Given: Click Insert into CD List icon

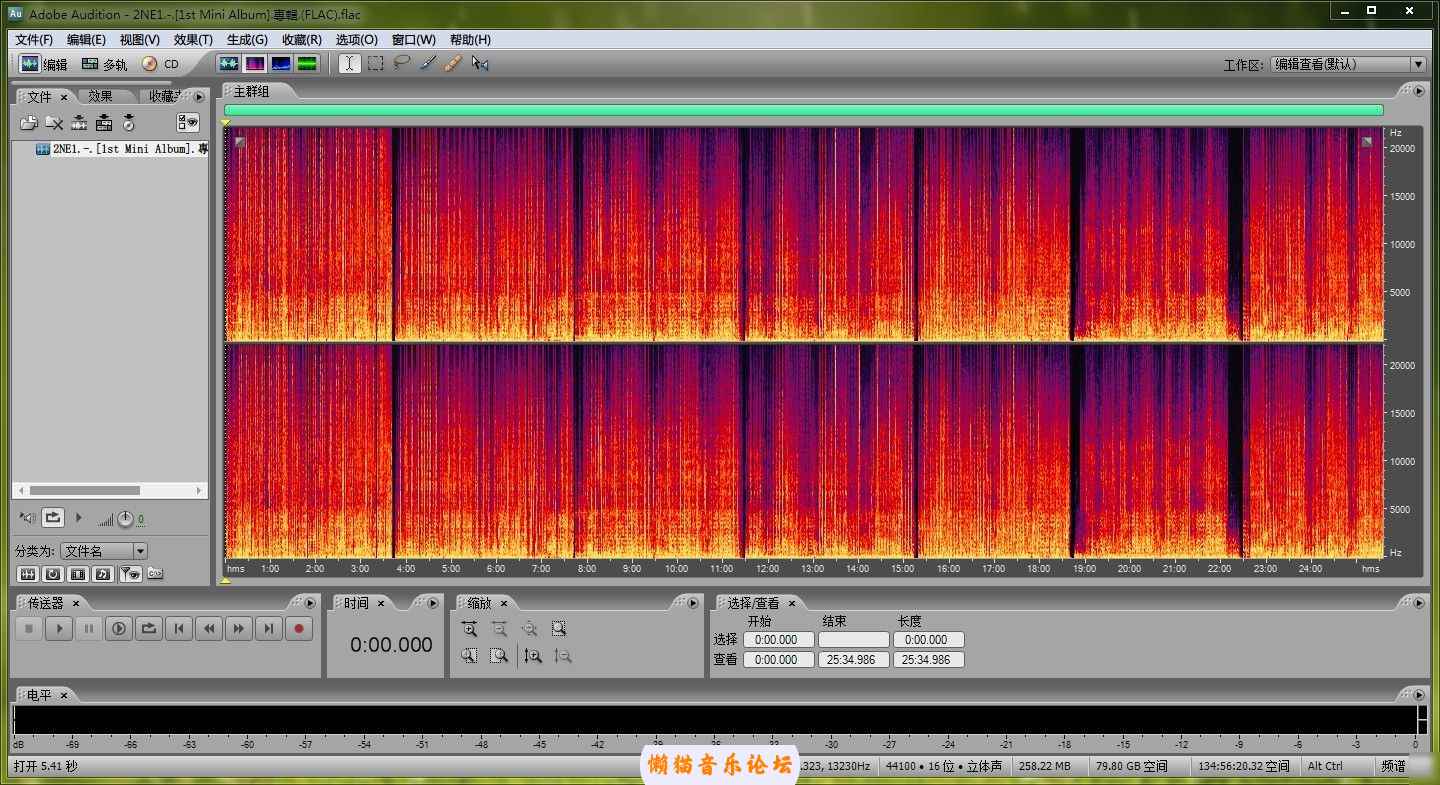Looking at the screenshot, I should tap(129, 123).
